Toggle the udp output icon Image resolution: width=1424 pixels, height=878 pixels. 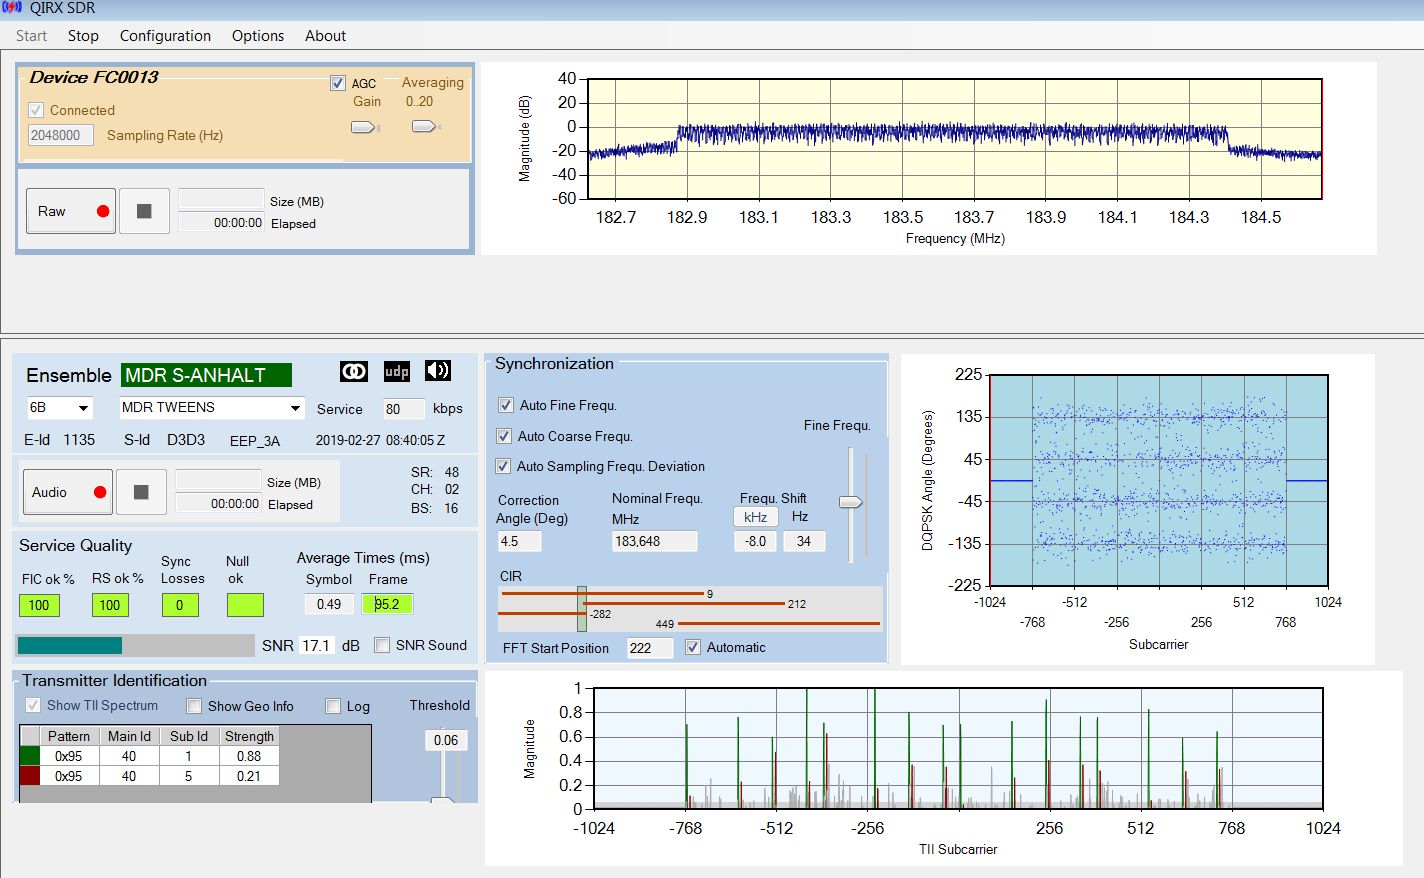pyautogui.click(x=396, y=371)
